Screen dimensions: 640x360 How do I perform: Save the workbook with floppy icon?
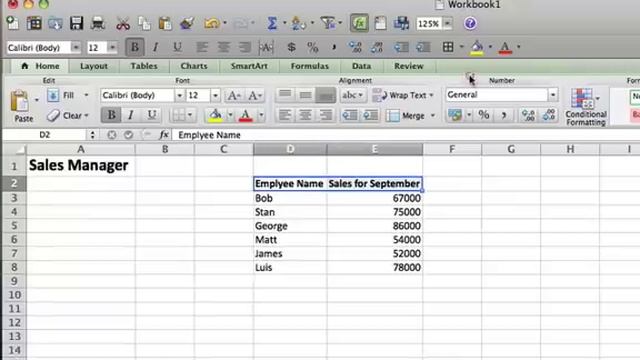pos(76,23)
